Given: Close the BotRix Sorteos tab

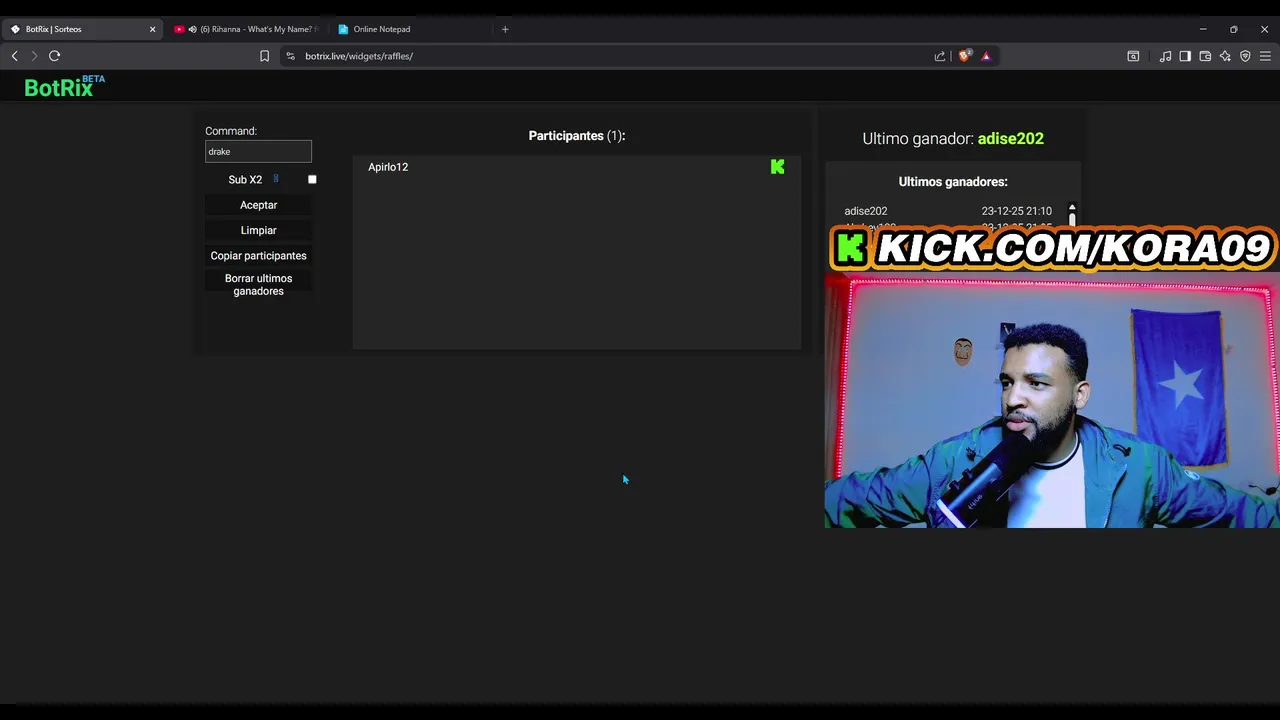Looking at the screenshot, I should click(152, 29).
